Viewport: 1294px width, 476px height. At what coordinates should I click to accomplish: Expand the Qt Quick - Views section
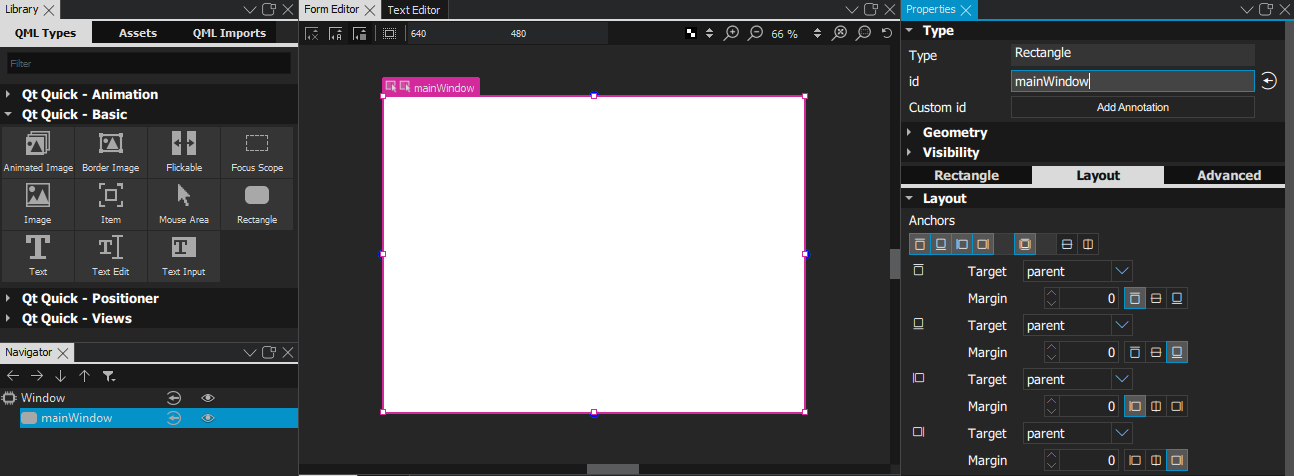pyautogui.click(x=149, y=318)
